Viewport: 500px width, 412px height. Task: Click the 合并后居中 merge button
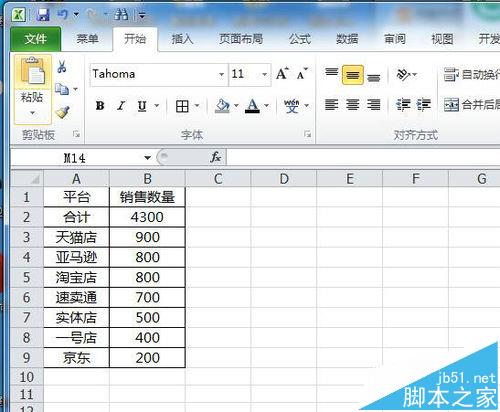pyautogui.click(x=471, y=105)
